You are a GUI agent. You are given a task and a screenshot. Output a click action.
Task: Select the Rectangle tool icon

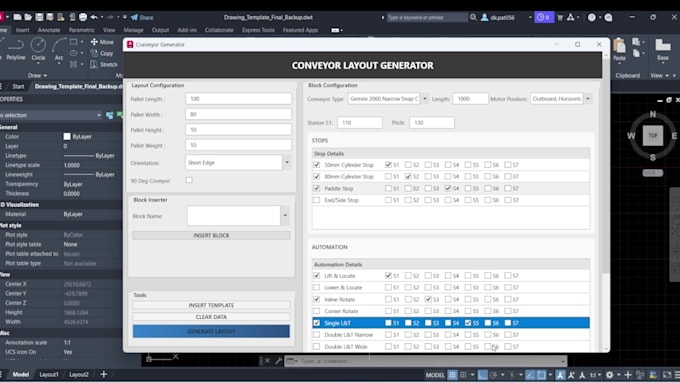click(74, 42)
